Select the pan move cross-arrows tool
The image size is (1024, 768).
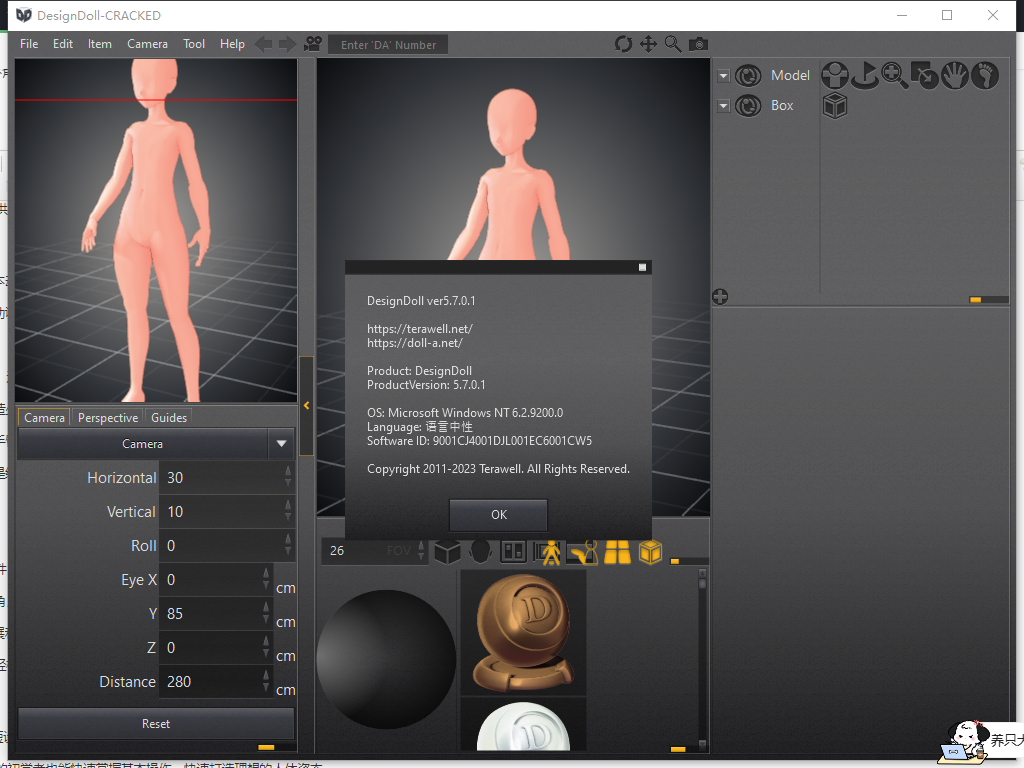coord(648,44)
